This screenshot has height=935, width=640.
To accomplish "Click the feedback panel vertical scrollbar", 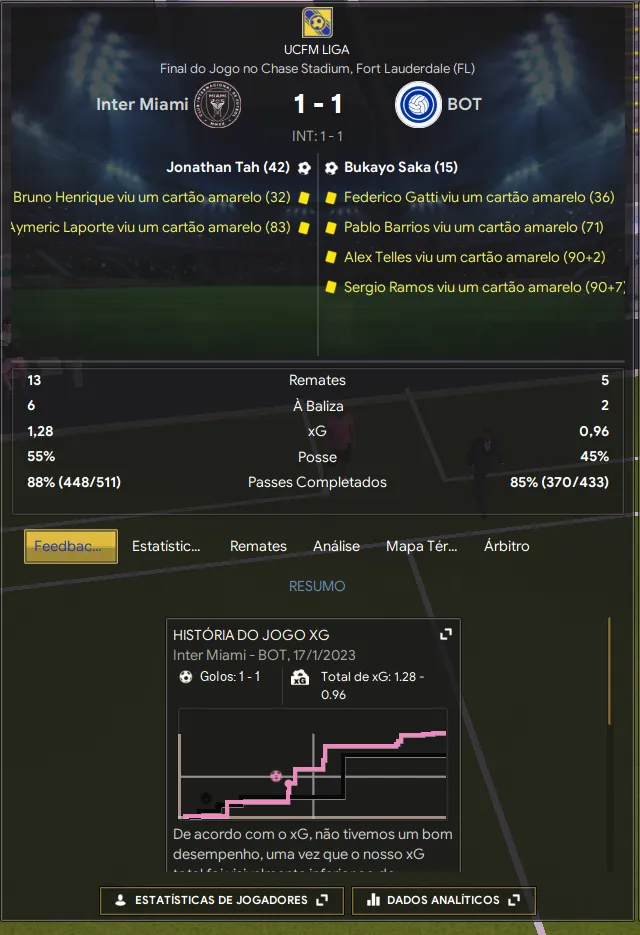I will coord(608,670).
